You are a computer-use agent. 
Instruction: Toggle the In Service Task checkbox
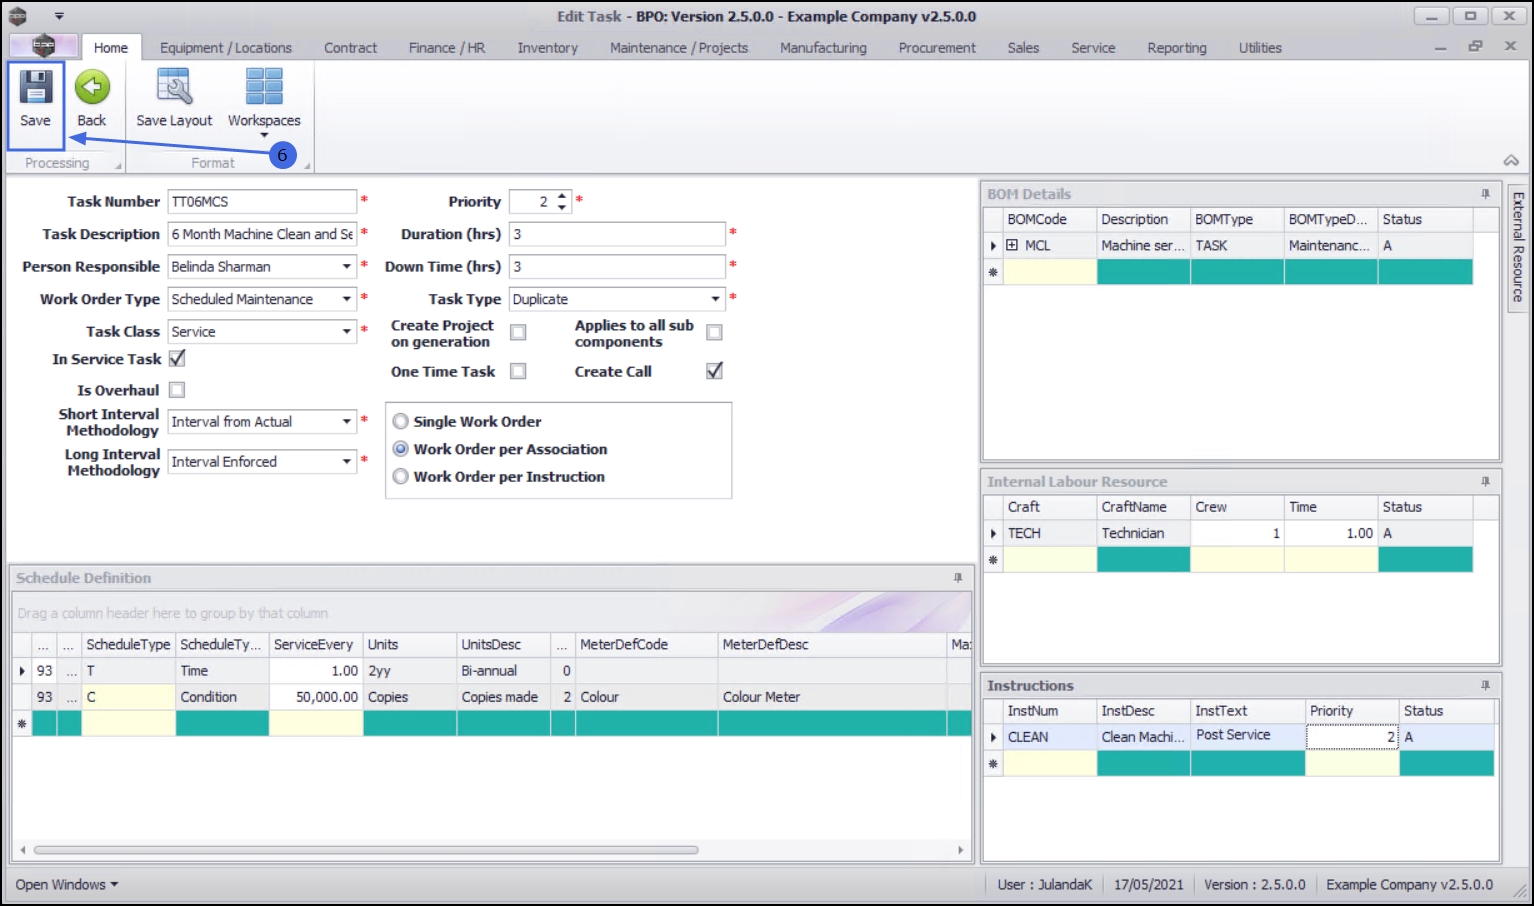point(177,358)
